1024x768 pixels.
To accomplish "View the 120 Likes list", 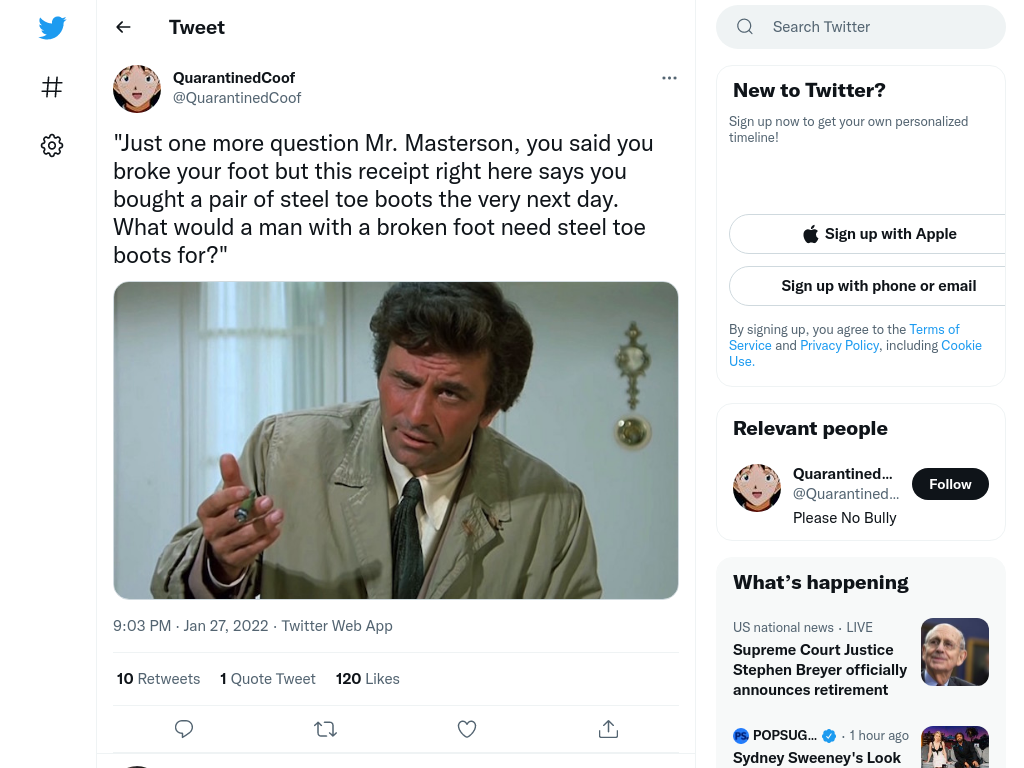I will [x=368, y=679].
